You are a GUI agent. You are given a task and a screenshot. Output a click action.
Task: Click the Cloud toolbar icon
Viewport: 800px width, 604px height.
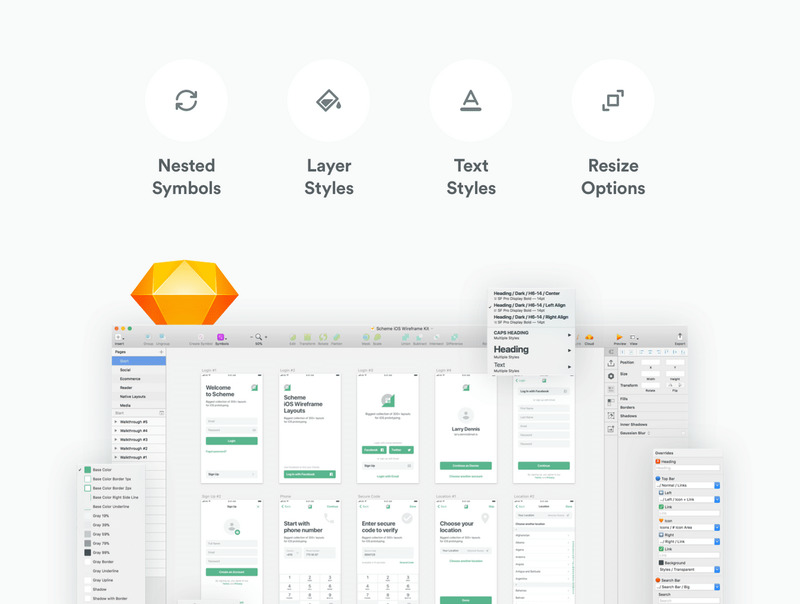589,337
